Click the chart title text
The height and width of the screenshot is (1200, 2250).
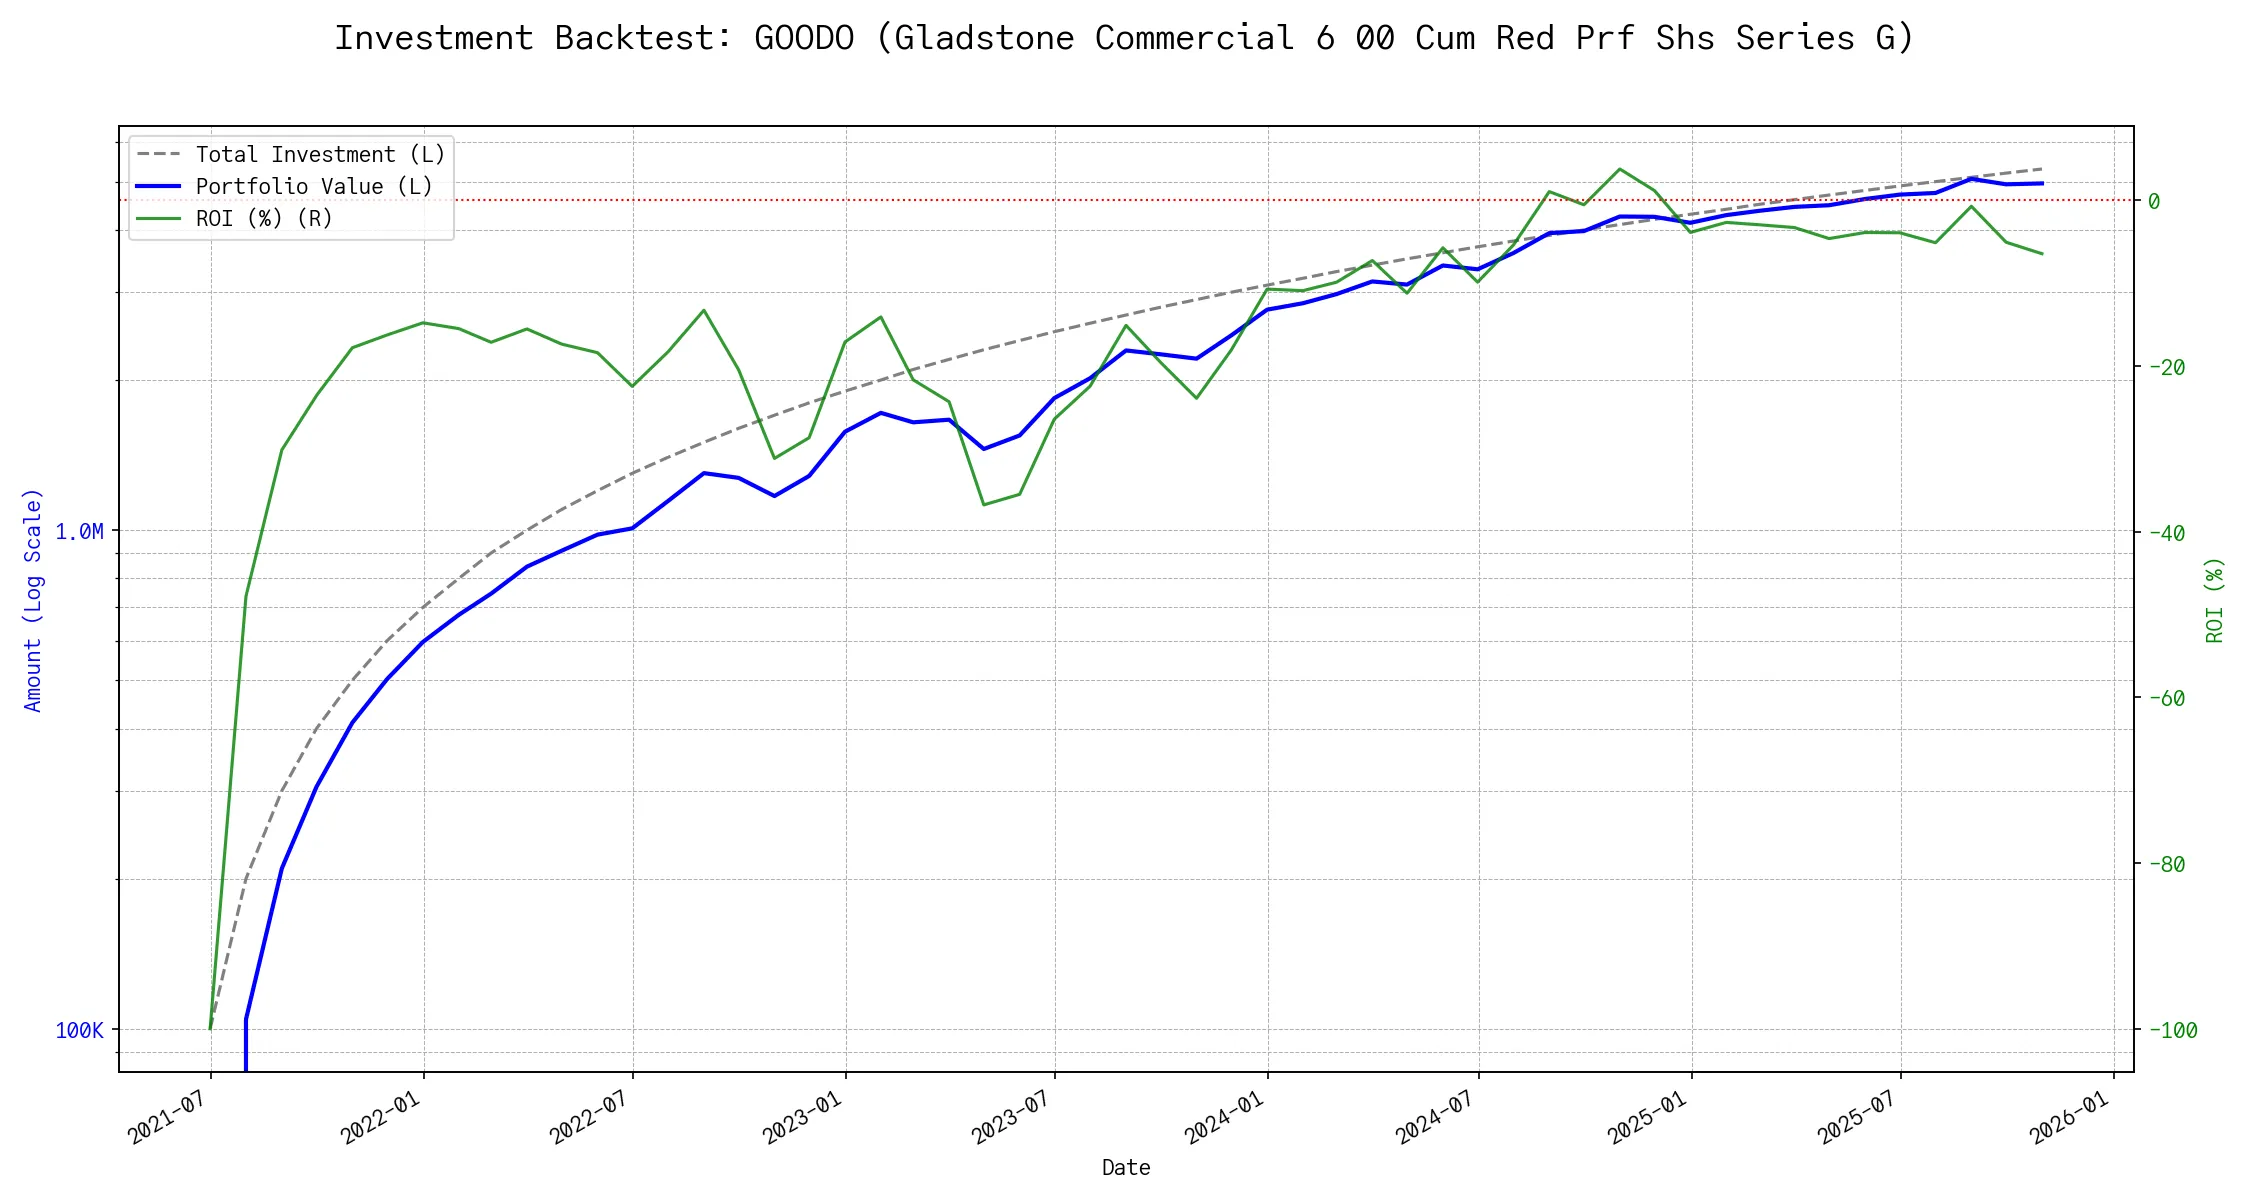pyautogui.click(x=1124, y=38)
